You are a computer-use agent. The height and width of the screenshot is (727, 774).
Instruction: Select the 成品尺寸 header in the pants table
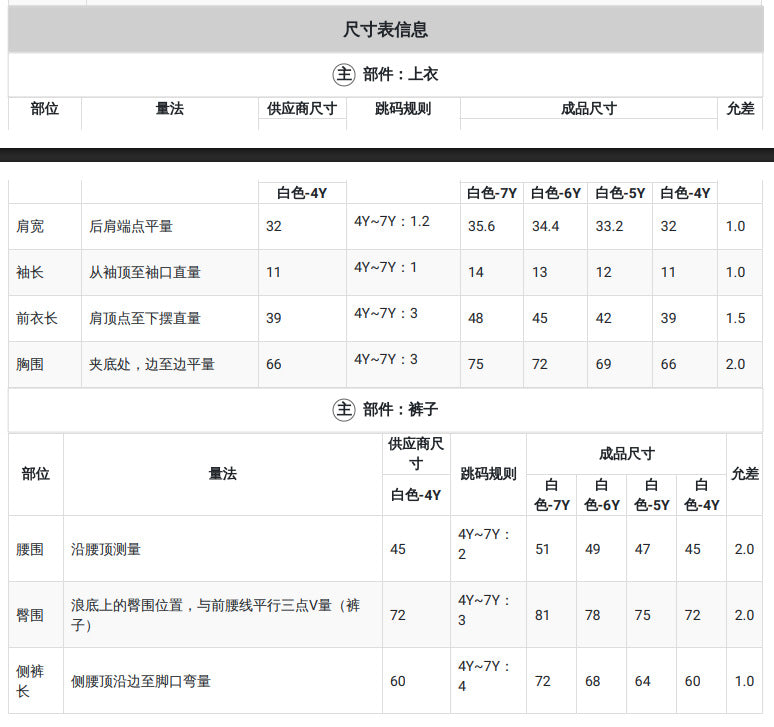[626, 454]
